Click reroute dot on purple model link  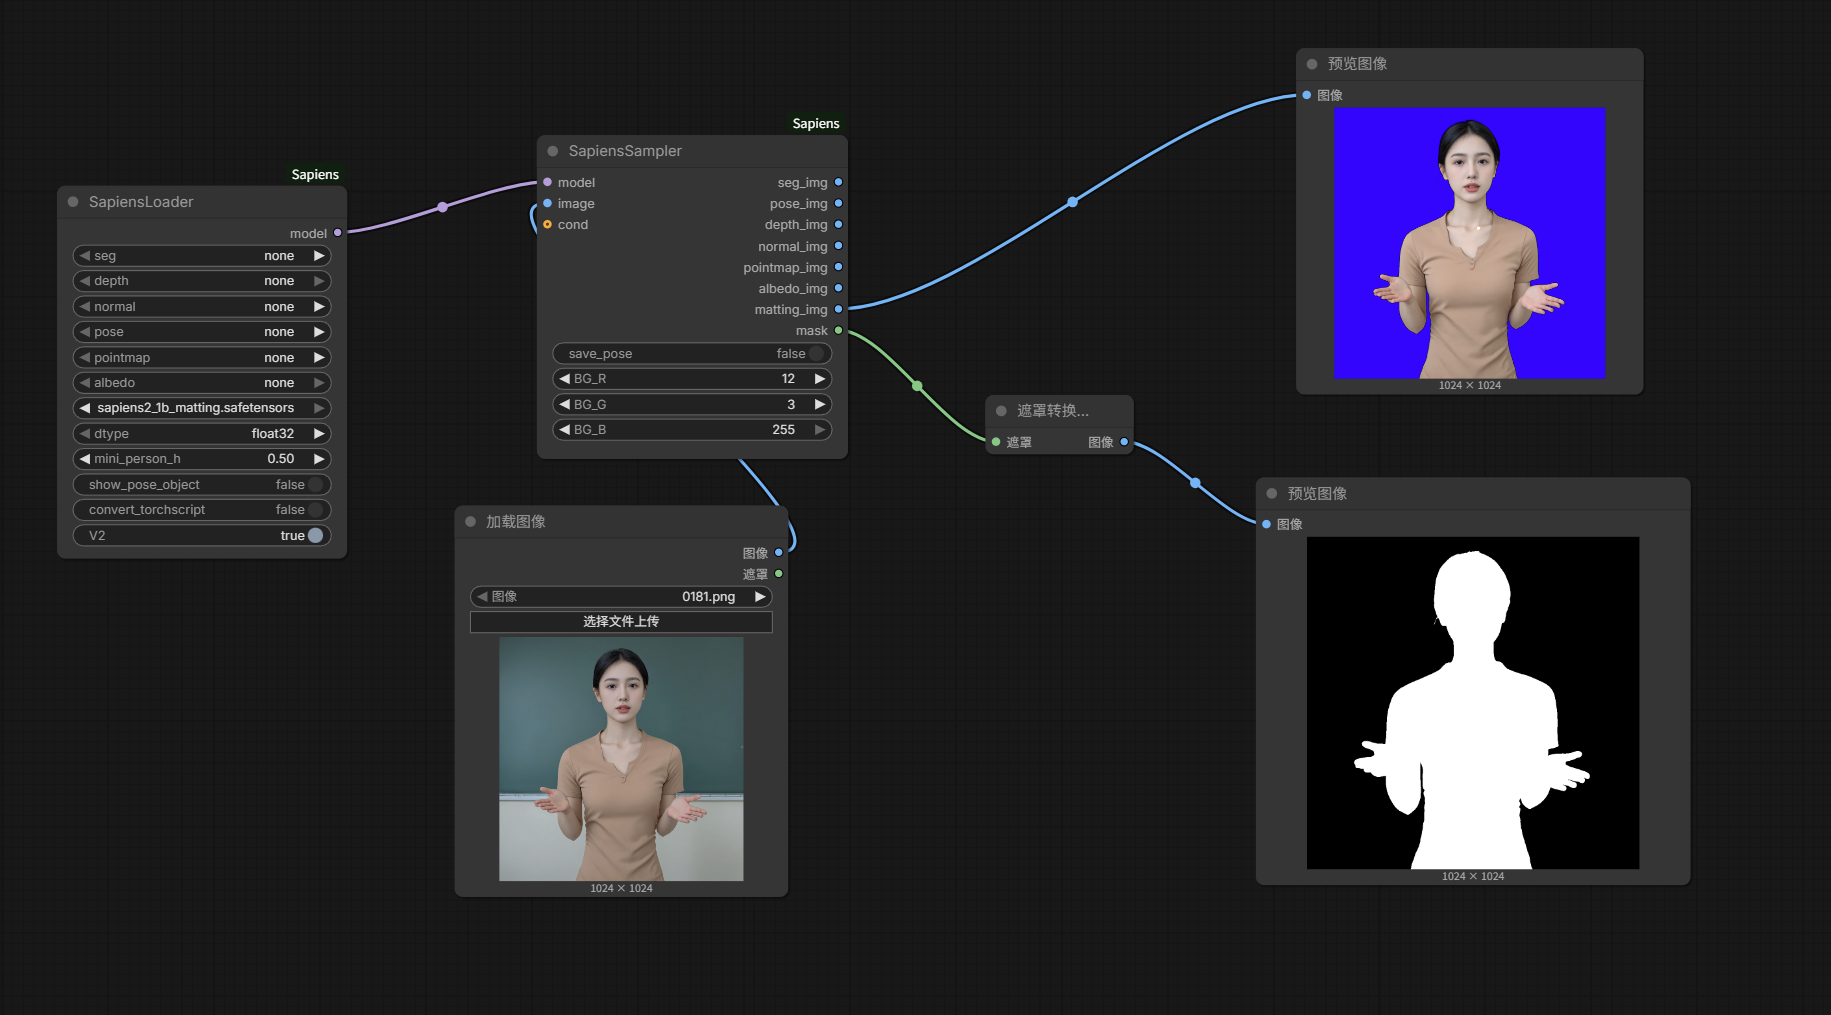tap(443, 207)
